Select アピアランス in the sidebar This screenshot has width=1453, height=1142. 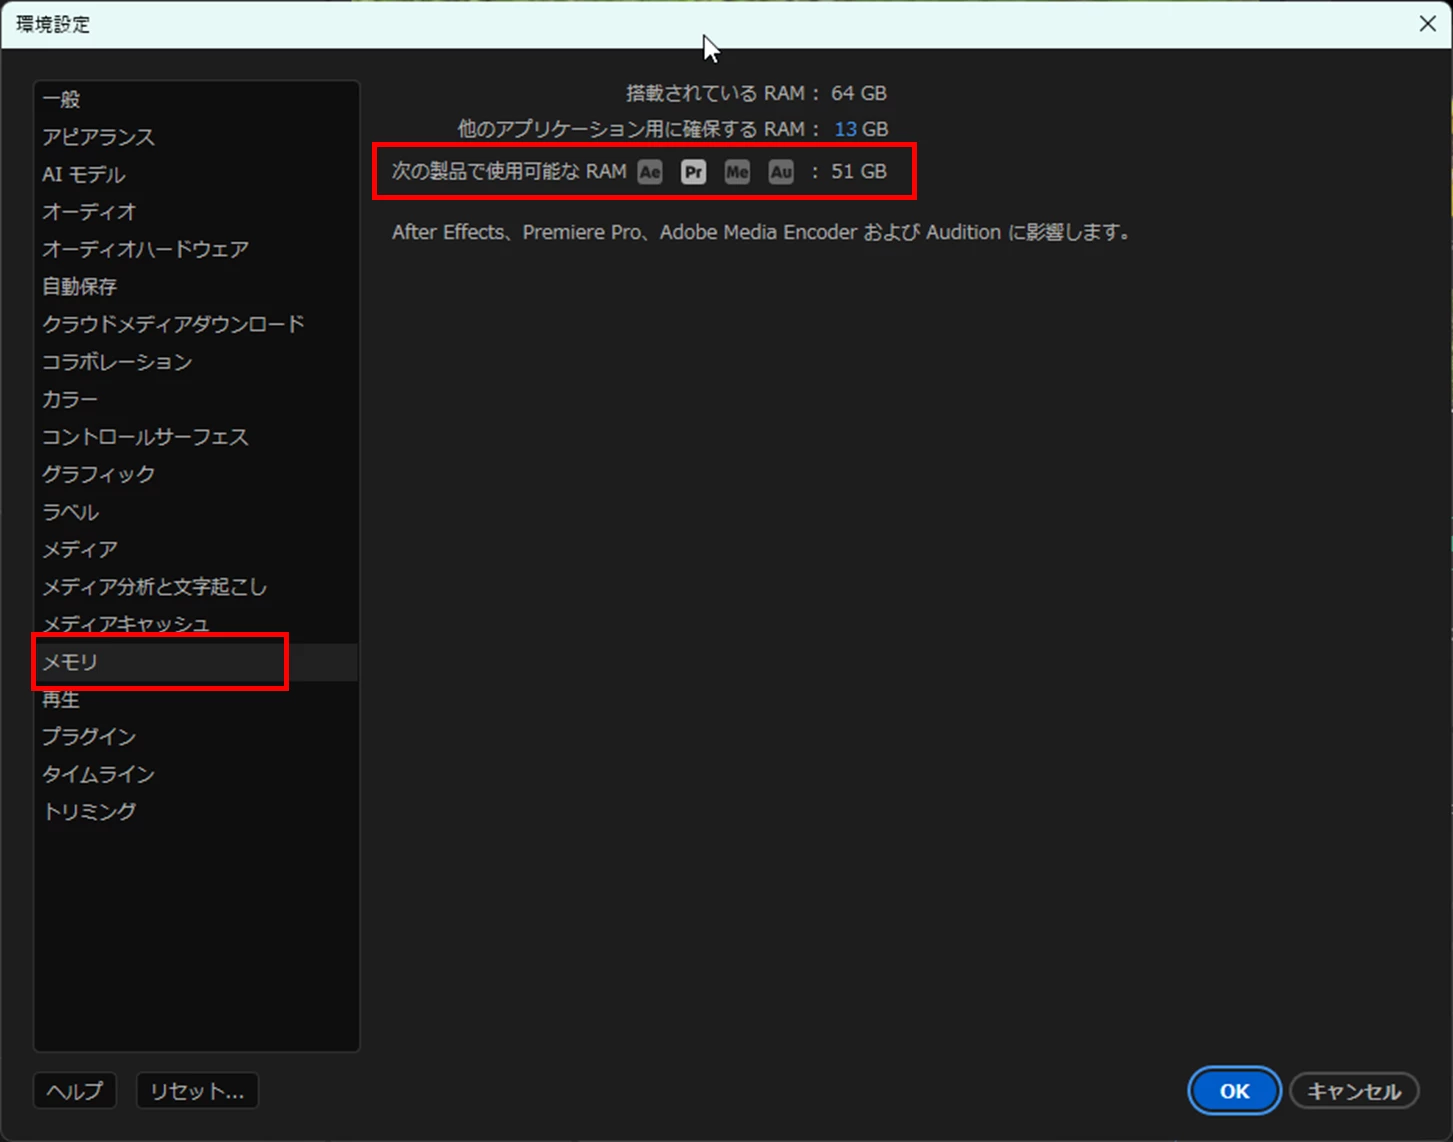tap(196, 137)
